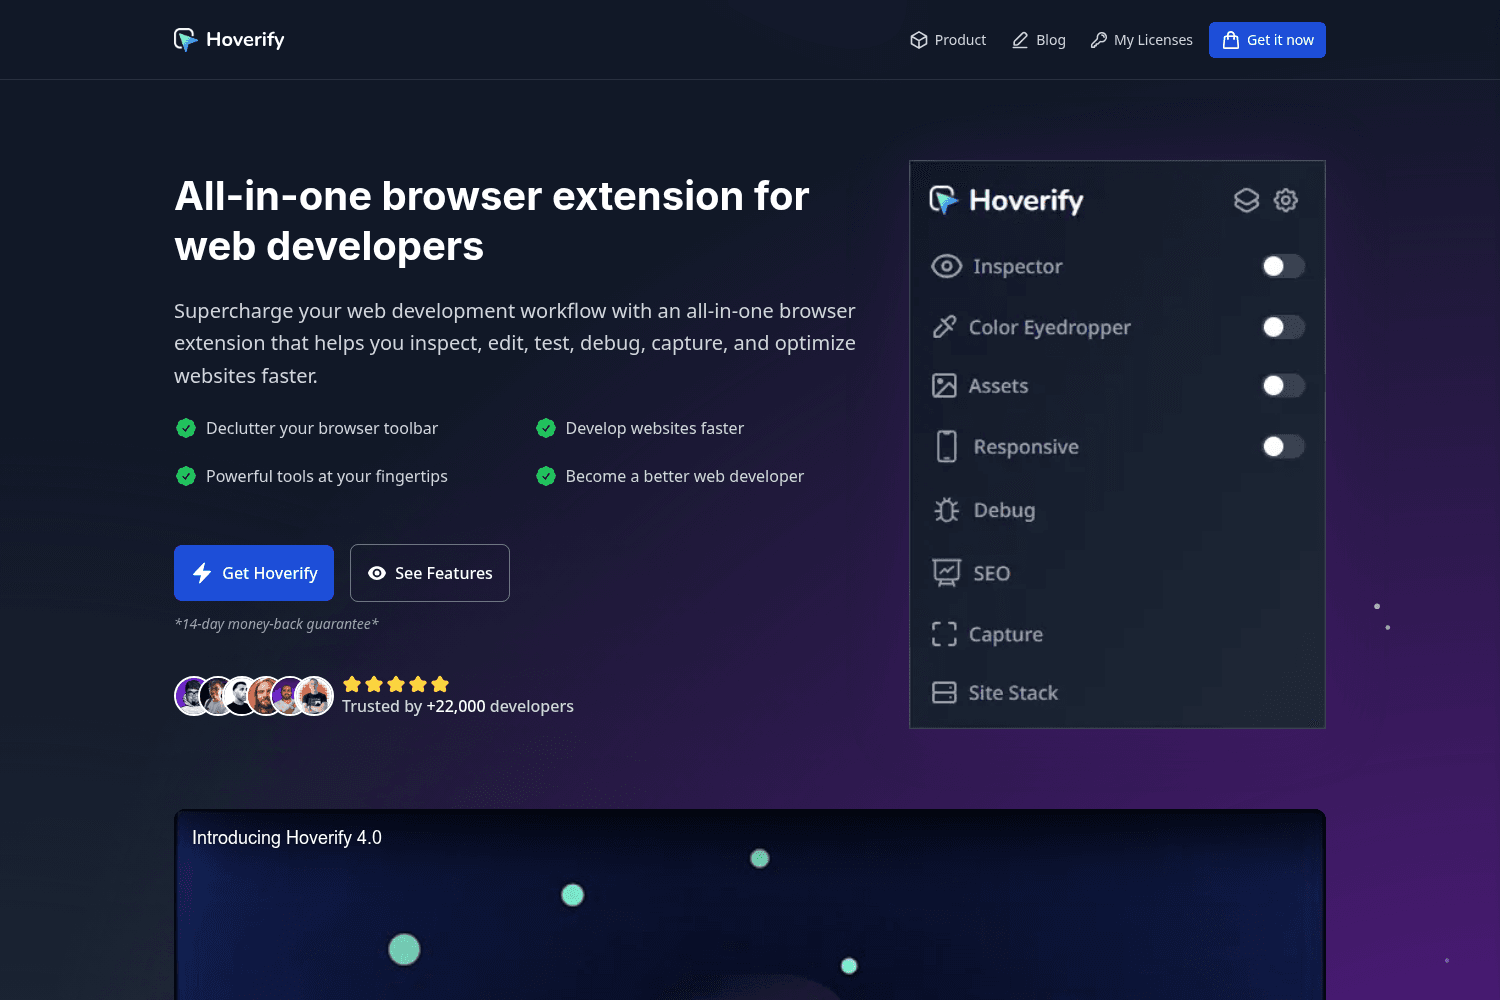Image resolution: width=1500 pixels, height=1000 pixels.
Task: Click the green check next to Powerful tools
Action: coord(186,476)
